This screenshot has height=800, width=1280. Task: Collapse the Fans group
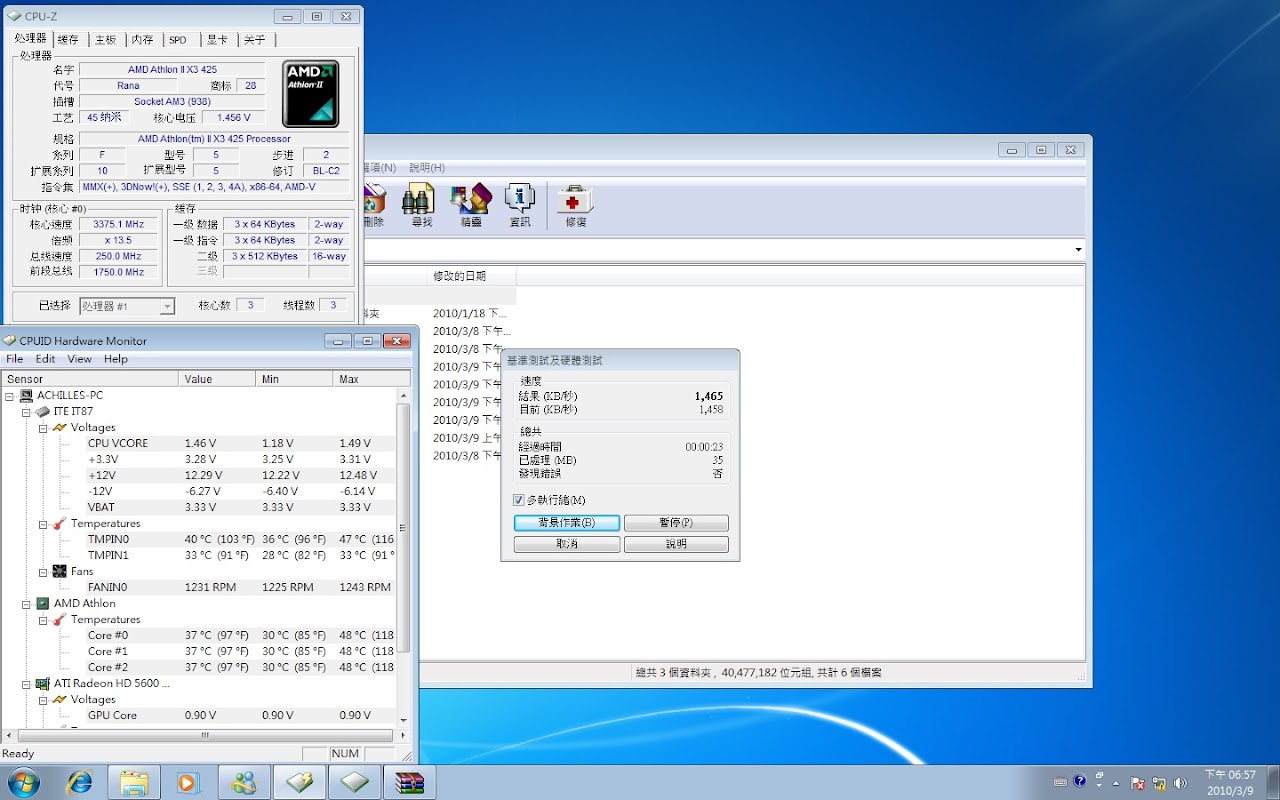[x=43, y=572]
